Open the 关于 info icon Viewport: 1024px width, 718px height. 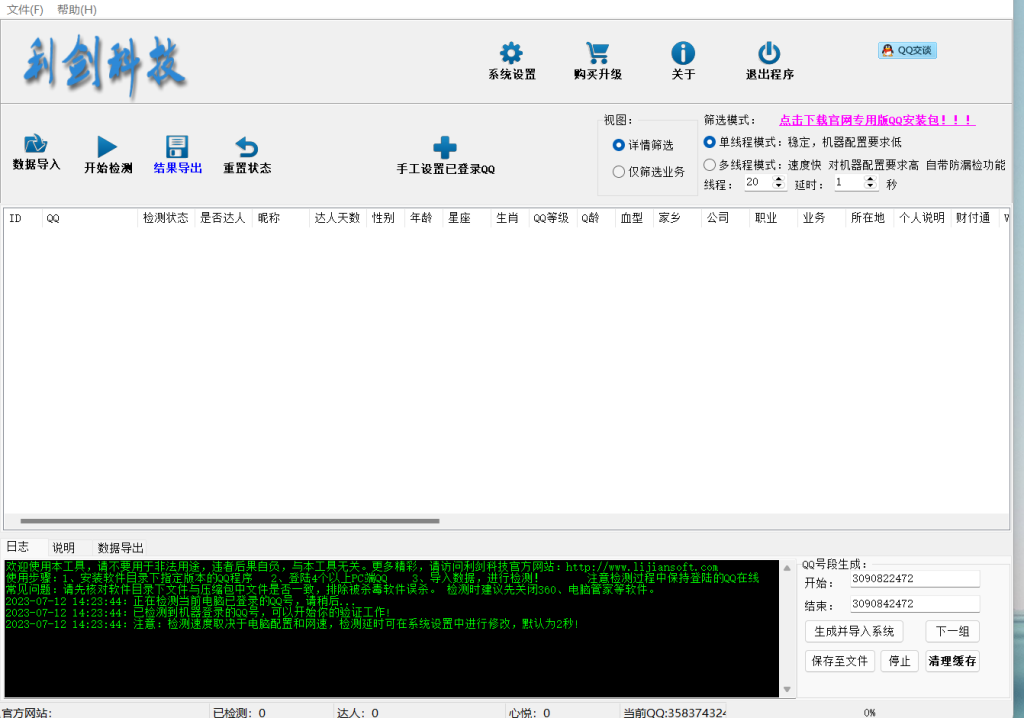coord(683,54)
